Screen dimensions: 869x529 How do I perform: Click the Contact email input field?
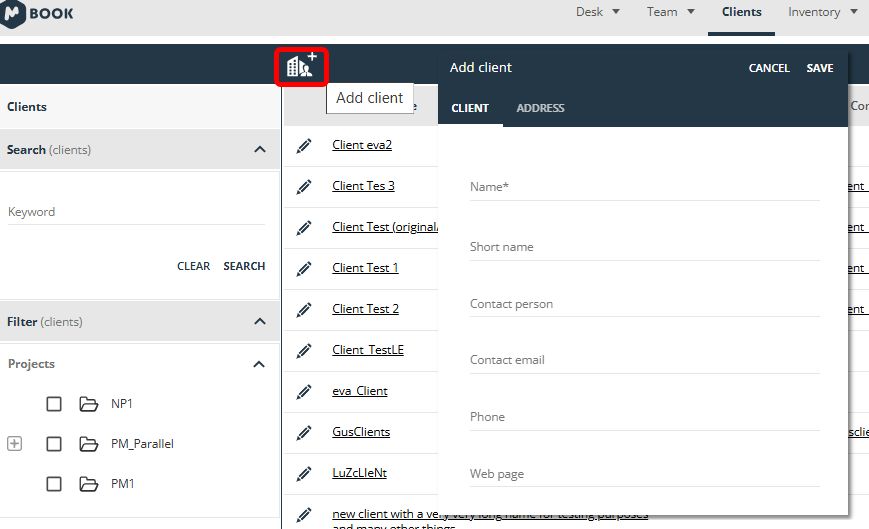(645, 360)
